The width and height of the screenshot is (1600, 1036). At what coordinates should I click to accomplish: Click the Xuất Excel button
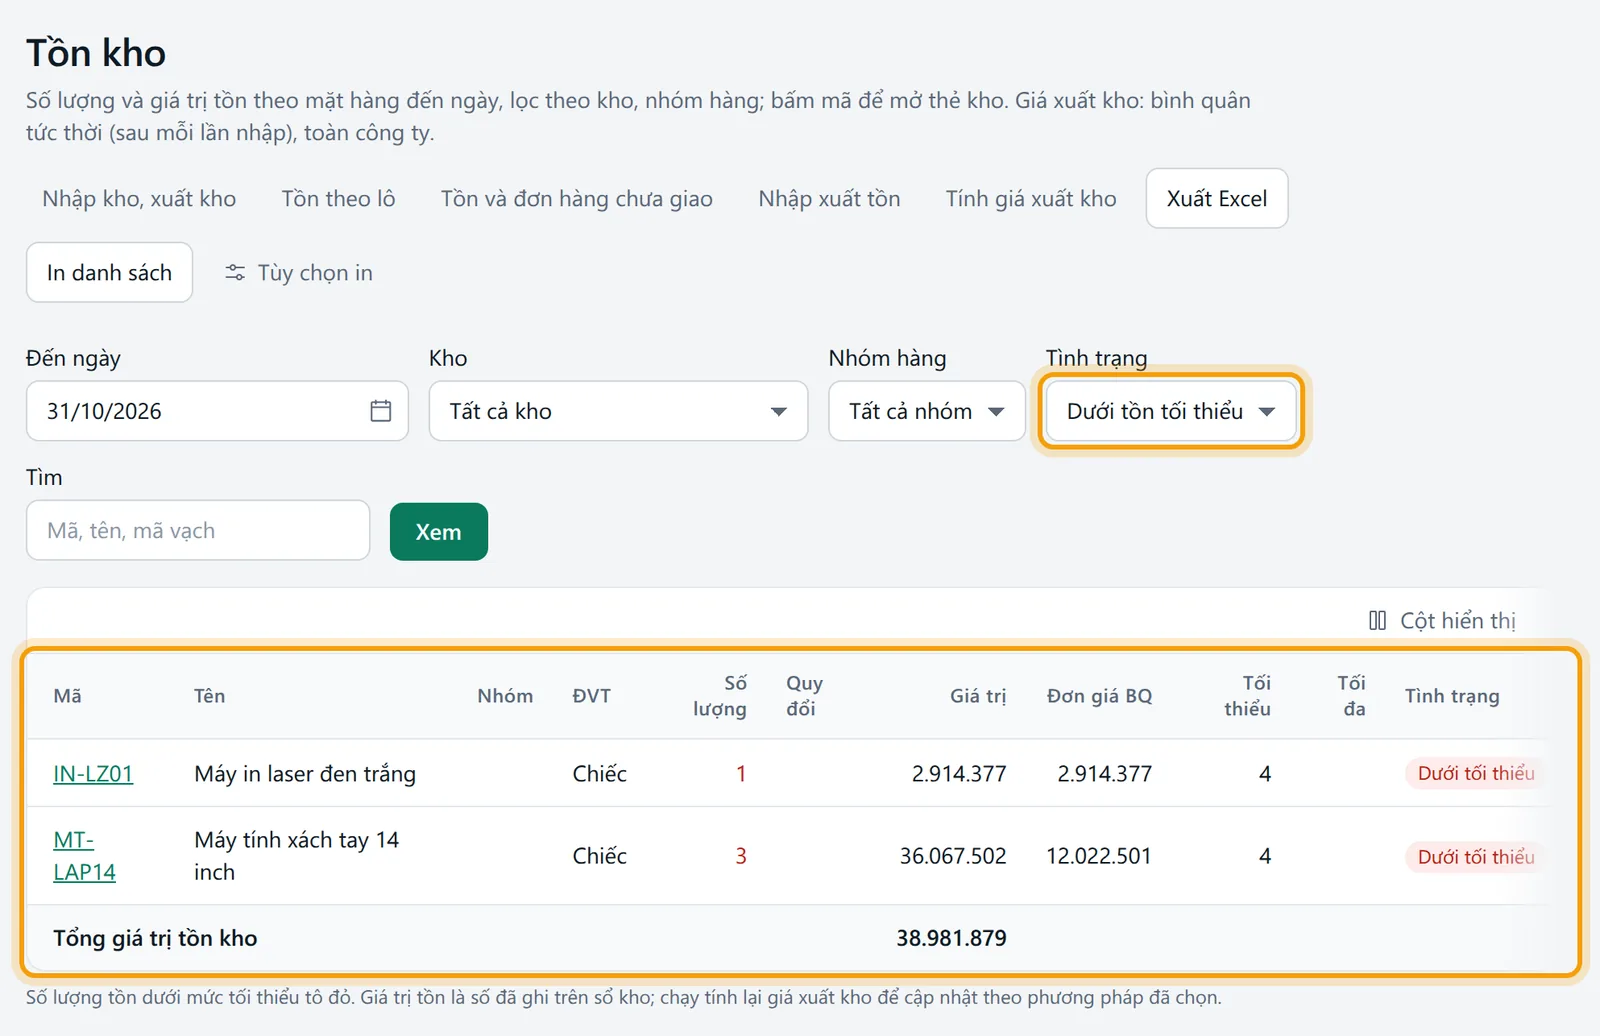1217,199
